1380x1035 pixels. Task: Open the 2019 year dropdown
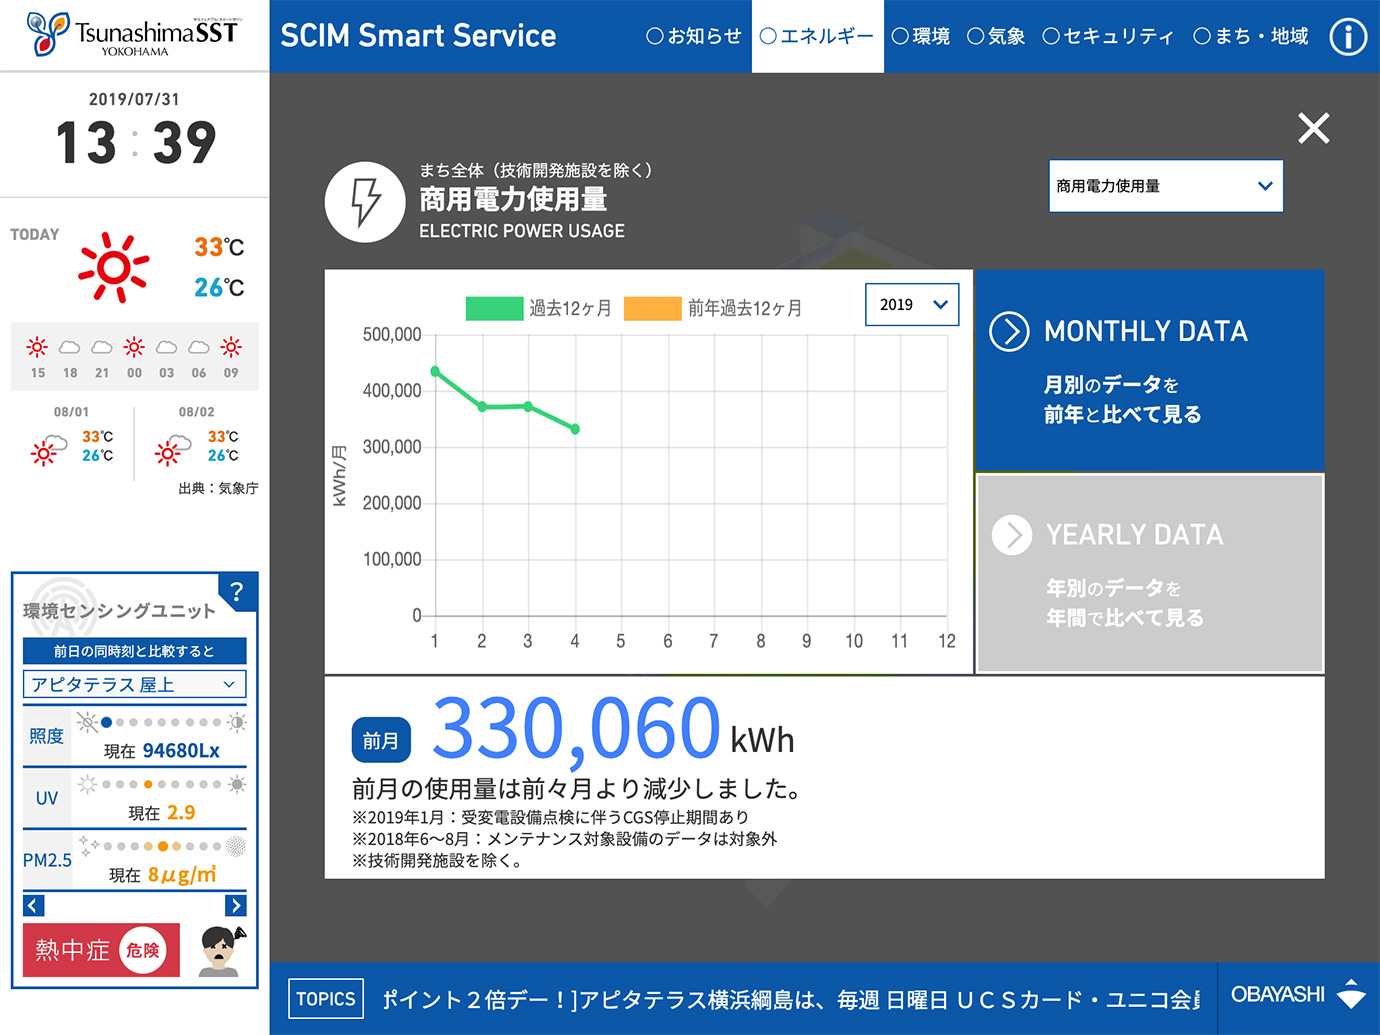pyautogui.click(x=911, y=305)
